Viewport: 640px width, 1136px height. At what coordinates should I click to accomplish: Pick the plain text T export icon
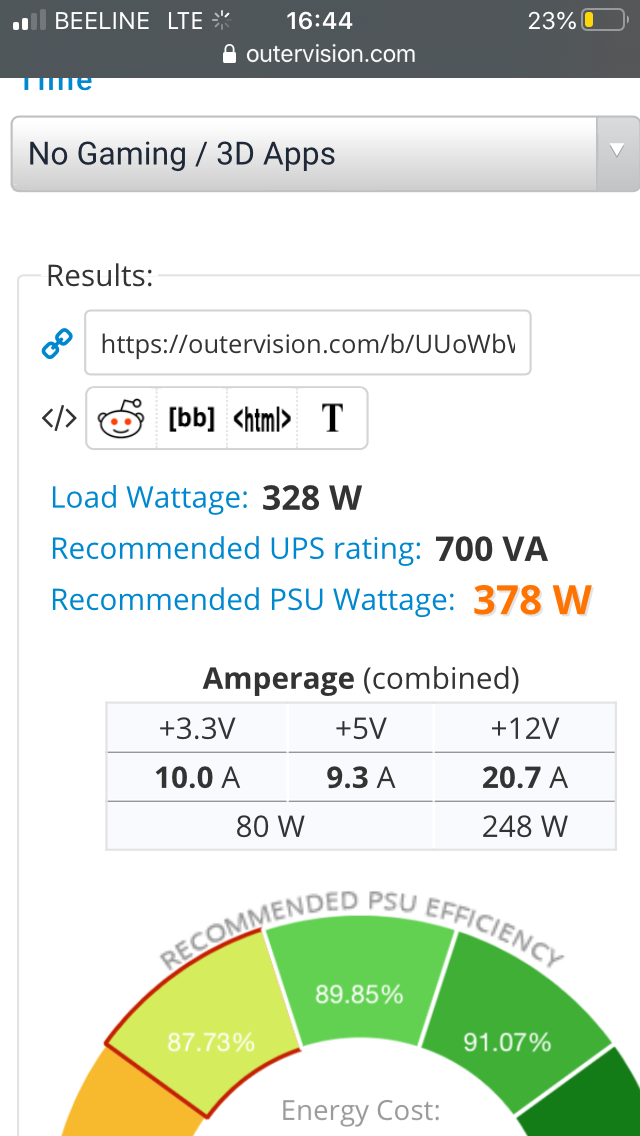tap(332, 418)
